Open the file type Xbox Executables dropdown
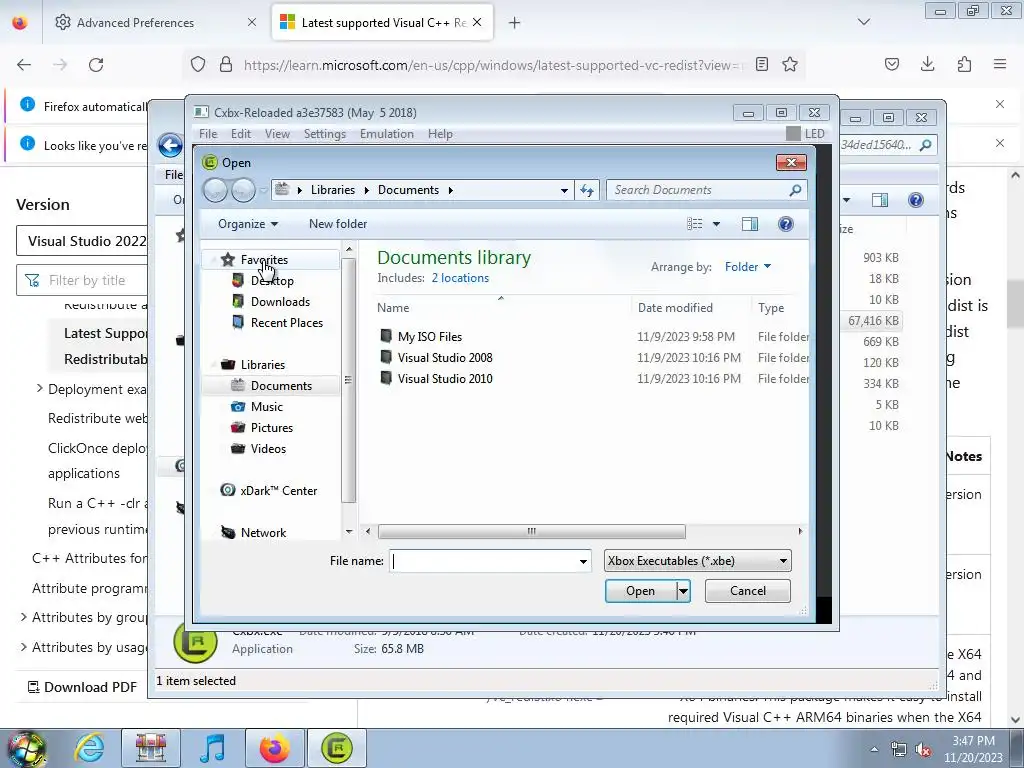This screenshot has width=1024, height=768. pos(697,561)
